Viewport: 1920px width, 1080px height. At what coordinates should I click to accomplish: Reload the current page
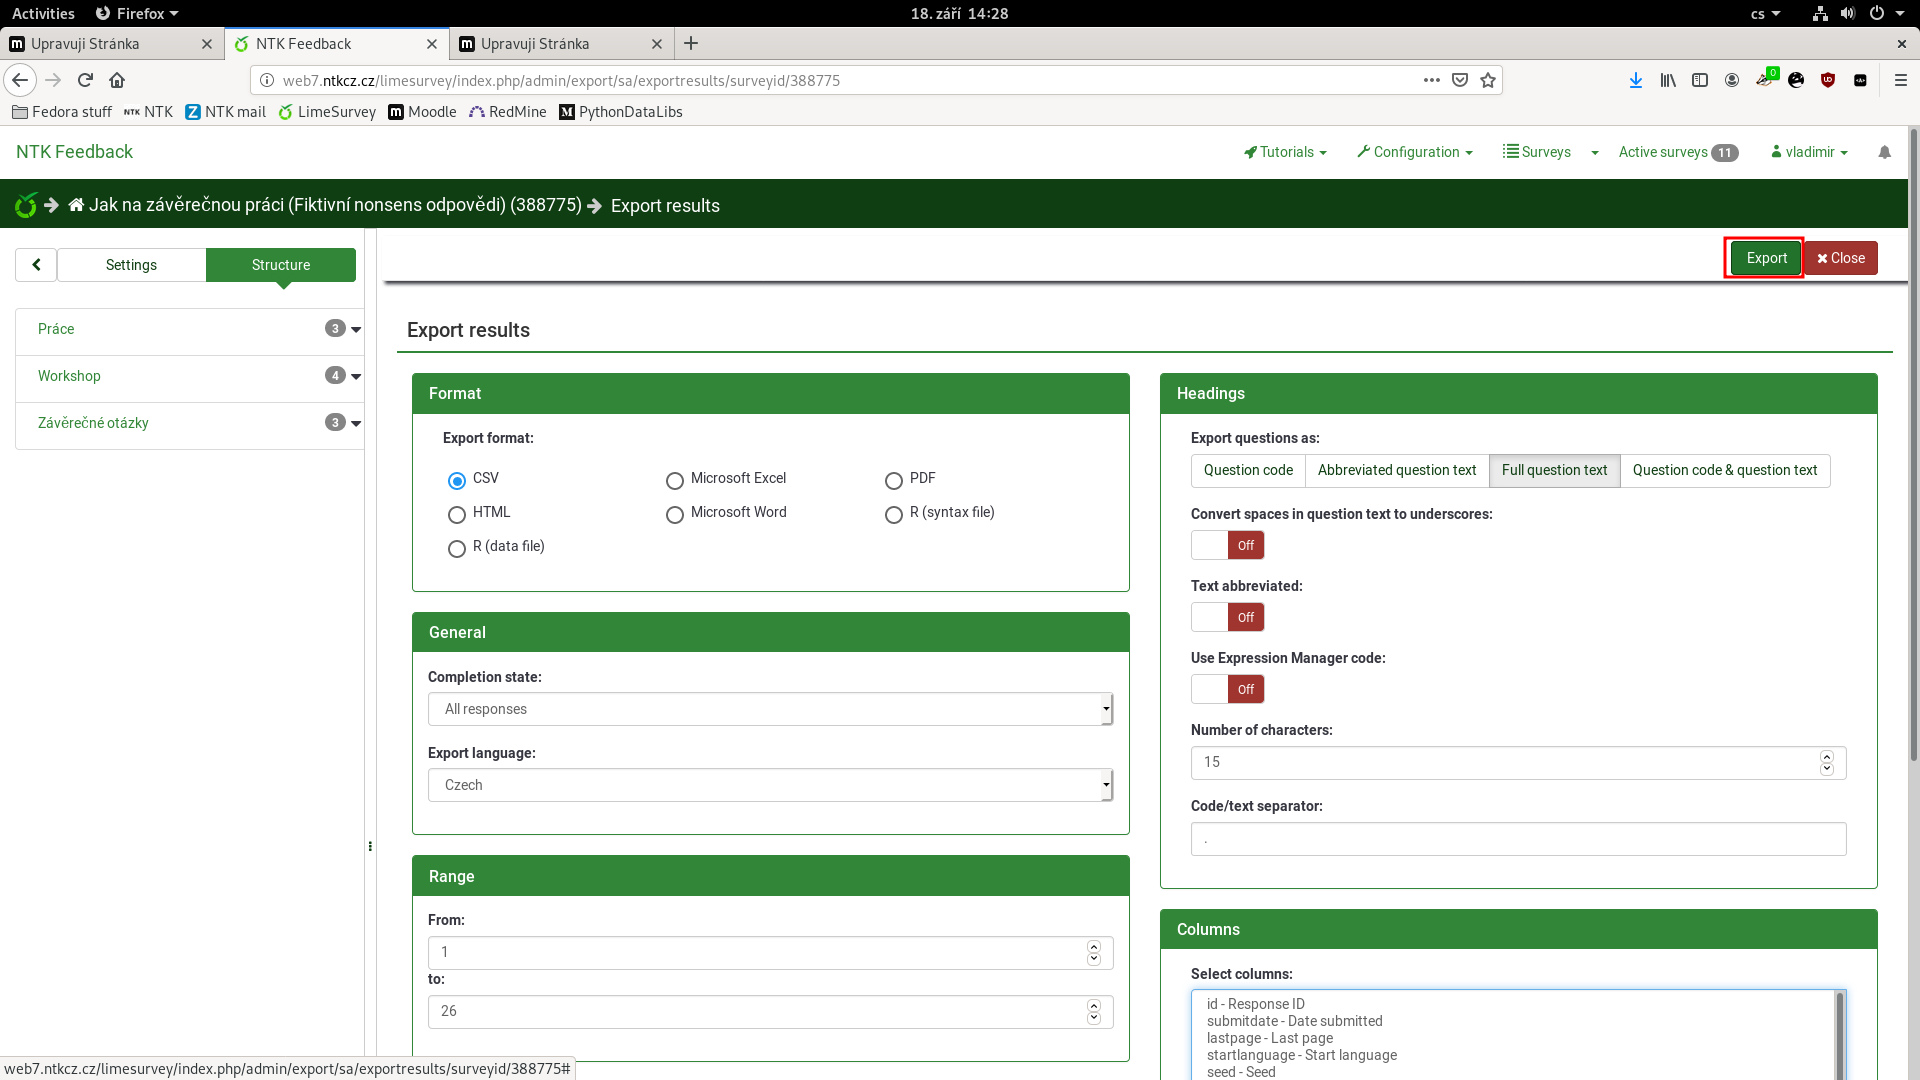click(85, 80)
